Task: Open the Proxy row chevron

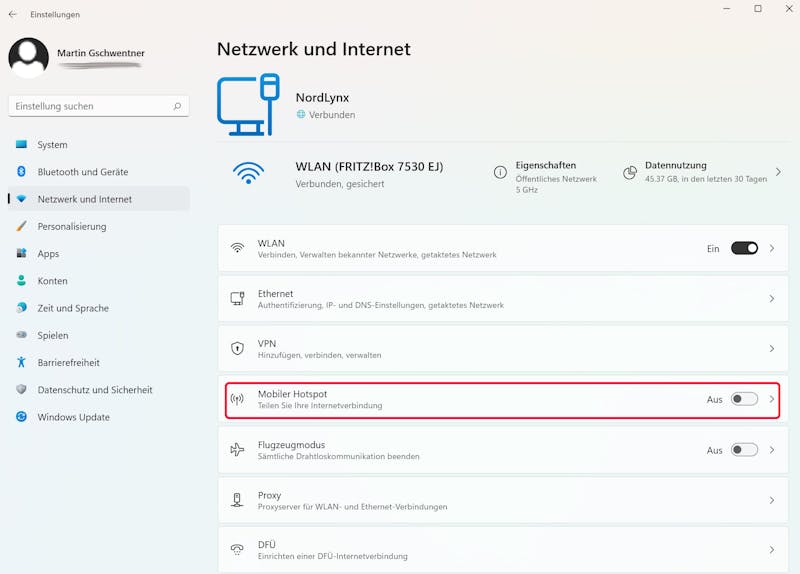Action: point(772,500)
